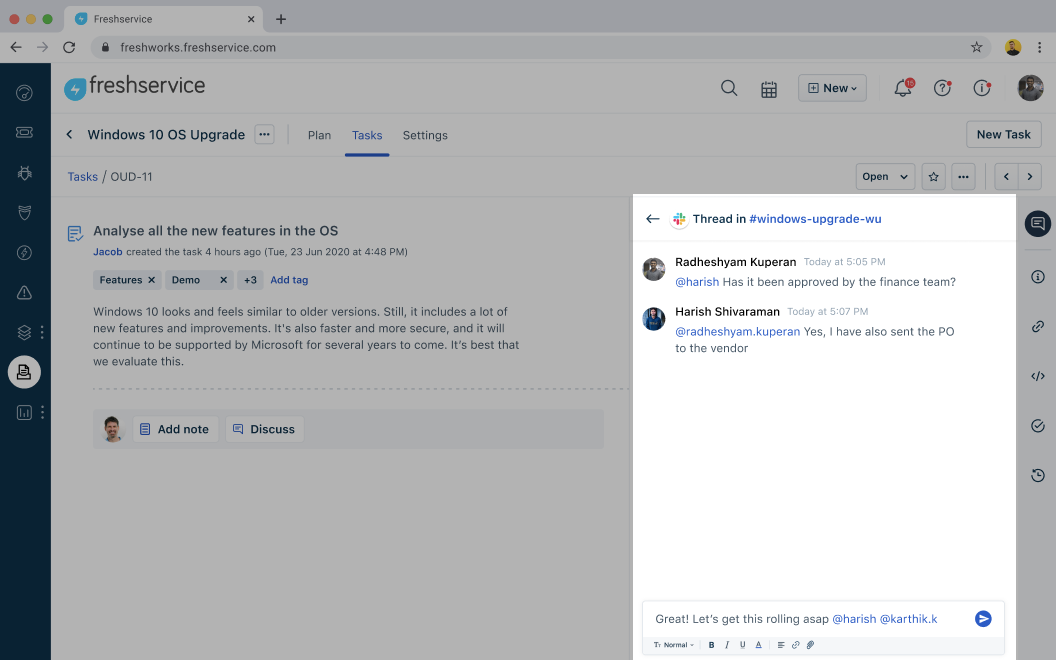Open the shield (changes) icon in sidebar
The width and height of the screenshot is (1056, 660).
[24, 213]
